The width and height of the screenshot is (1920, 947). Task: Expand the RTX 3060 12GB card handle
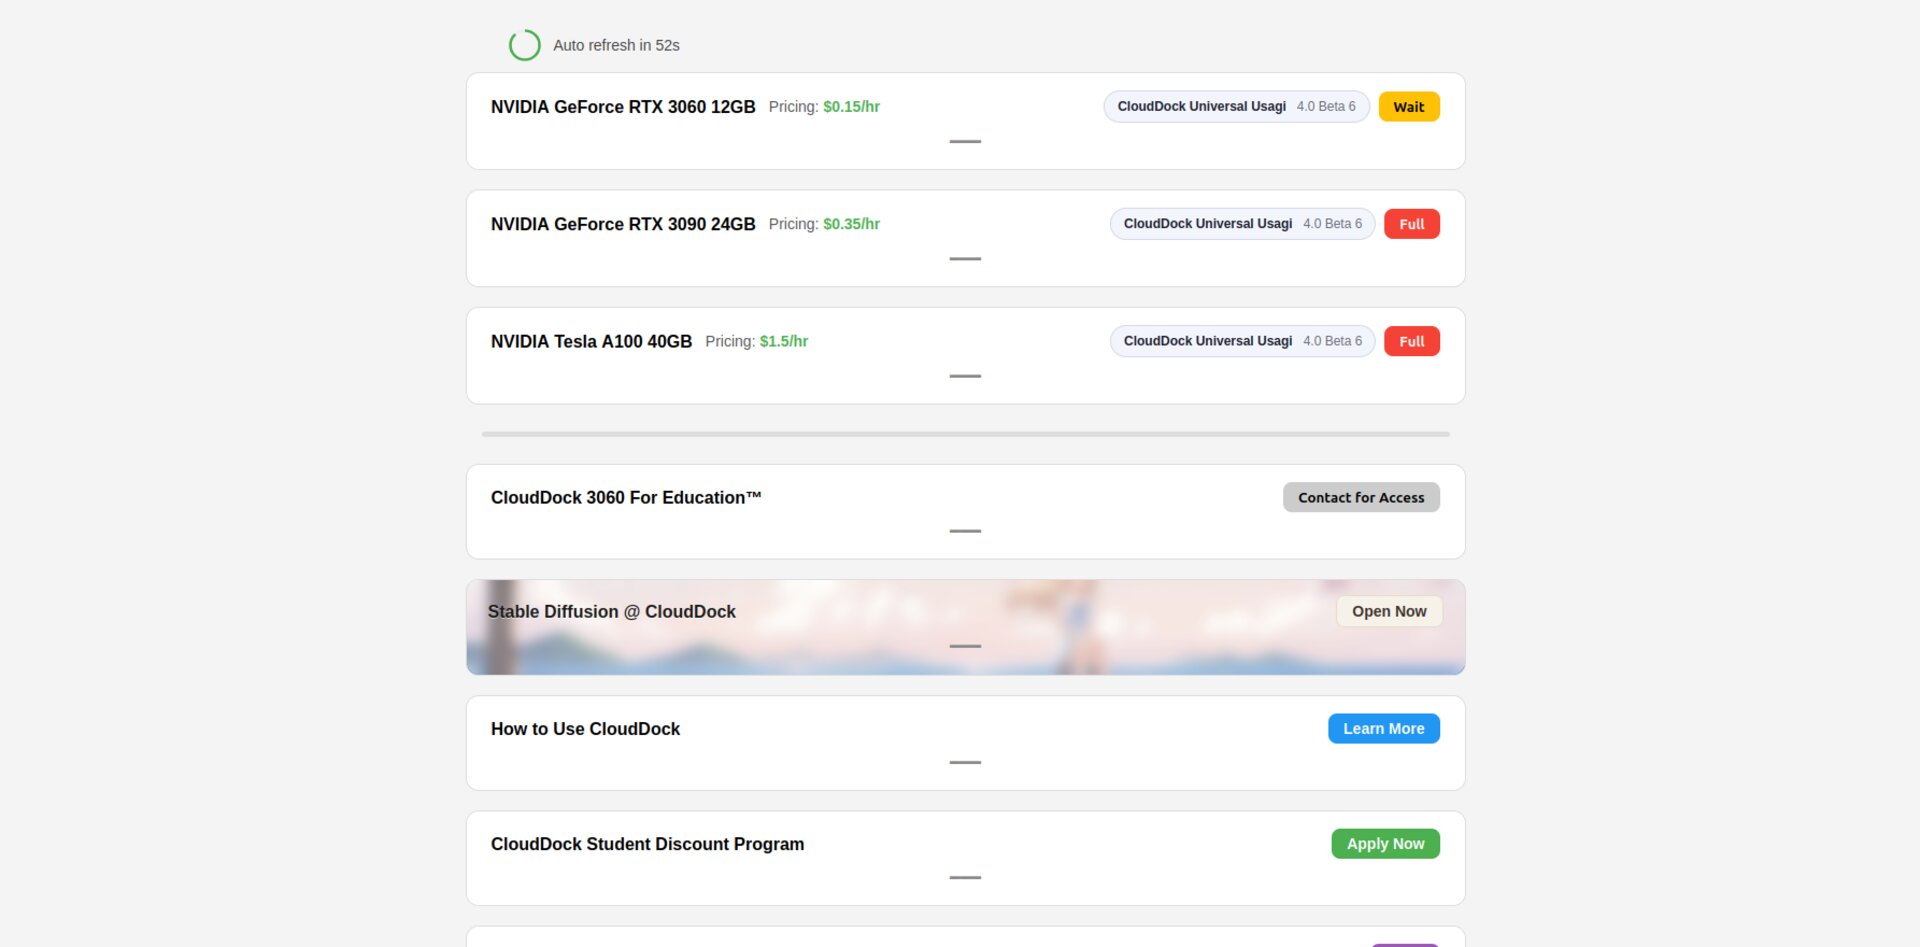pyautogui.click(x=965, y=142)
